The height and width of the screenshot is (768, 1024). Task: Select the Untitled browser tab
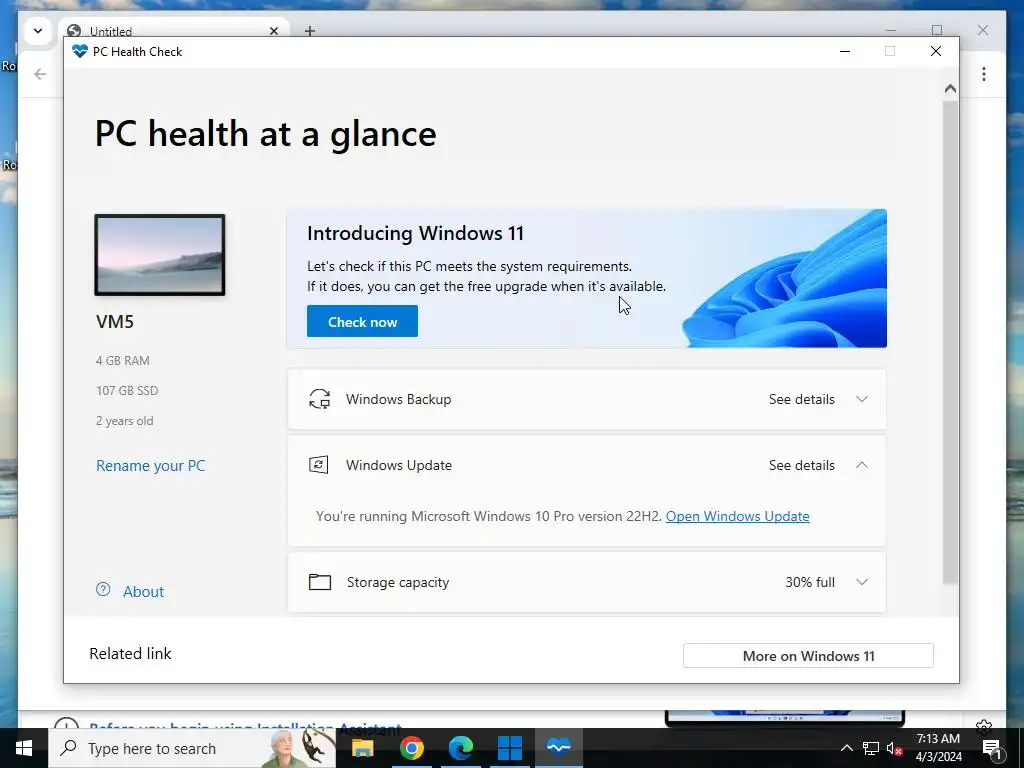[173, 31]
